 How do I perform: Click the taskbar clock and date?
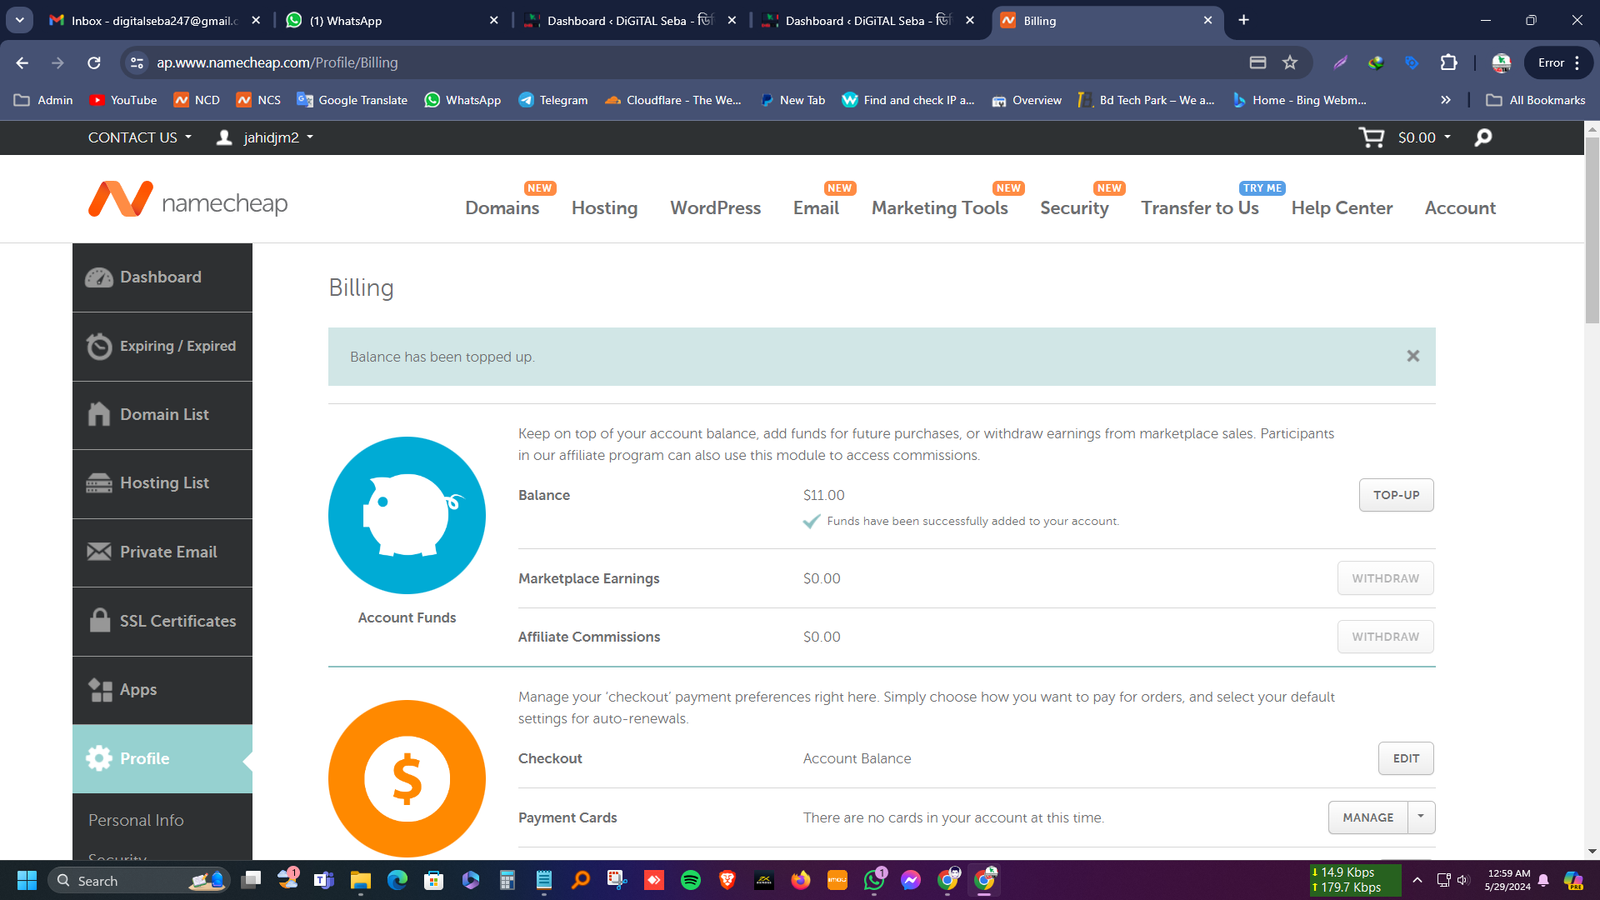[1508, 880]
